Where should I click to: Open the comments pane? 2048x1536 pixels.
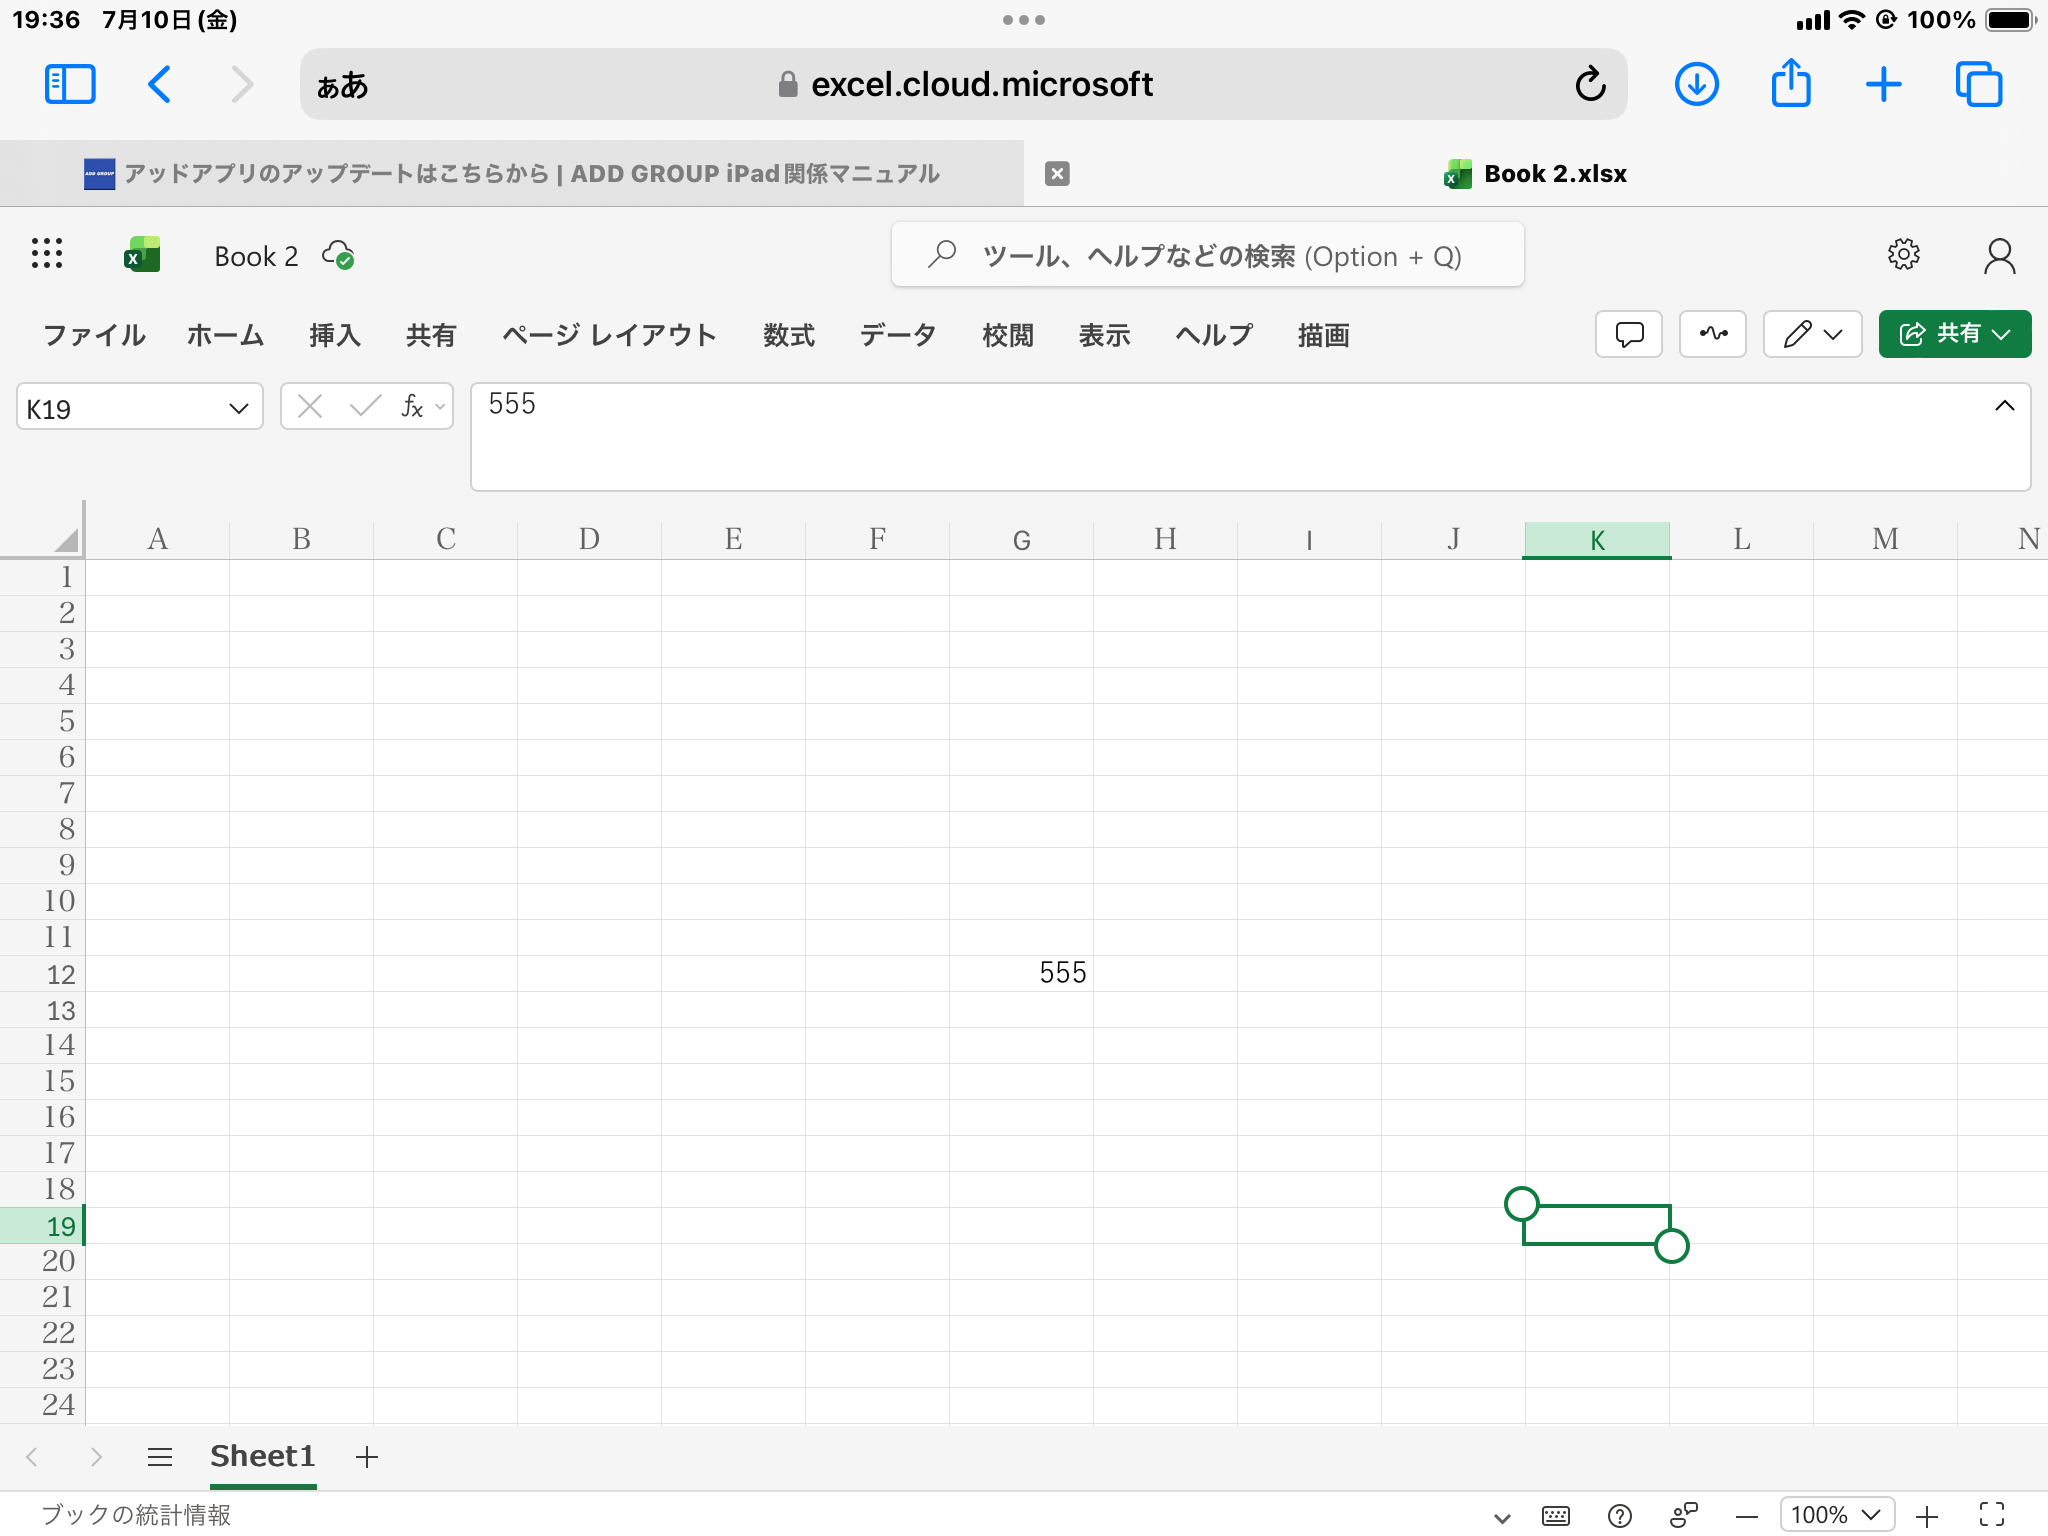point(1629,334)
